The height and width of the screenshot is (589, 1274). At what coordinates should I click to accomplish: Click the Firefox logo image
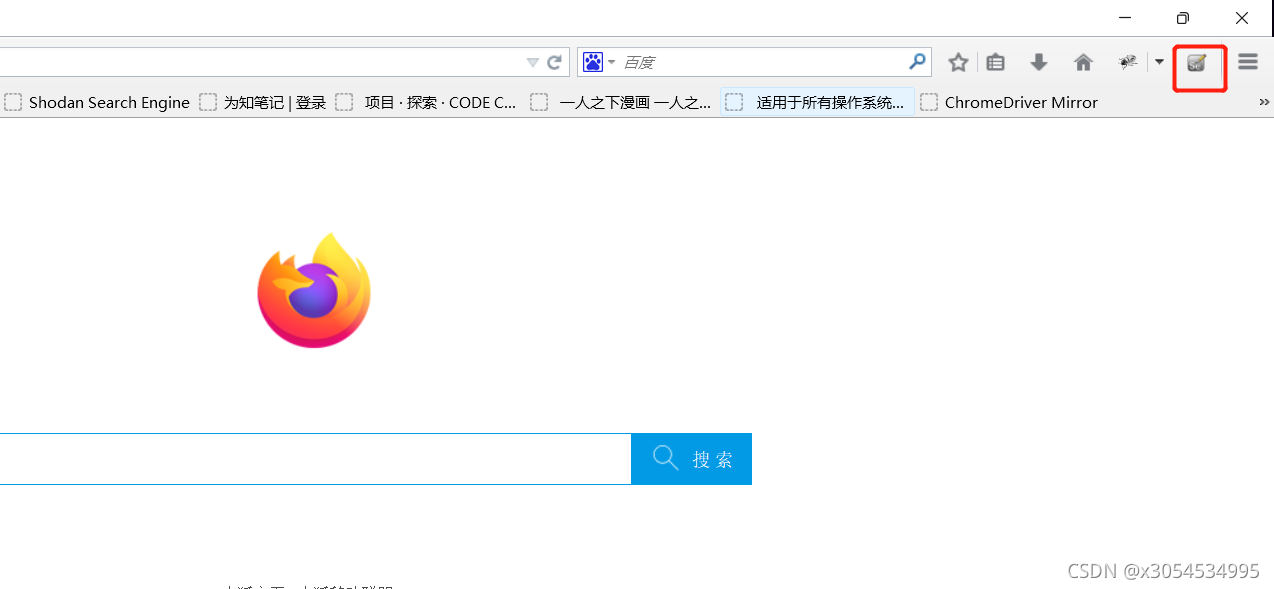coord(314,290)
